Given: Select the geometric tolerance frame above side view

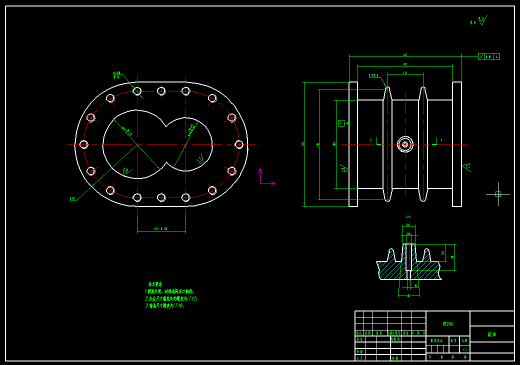Looking at the screenshot, I should 489,56.
